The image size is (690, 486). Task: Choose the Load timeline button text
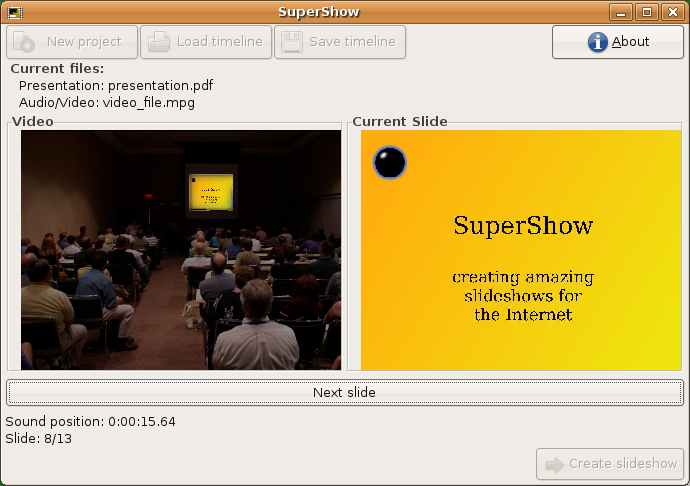[x=219, y=42]
